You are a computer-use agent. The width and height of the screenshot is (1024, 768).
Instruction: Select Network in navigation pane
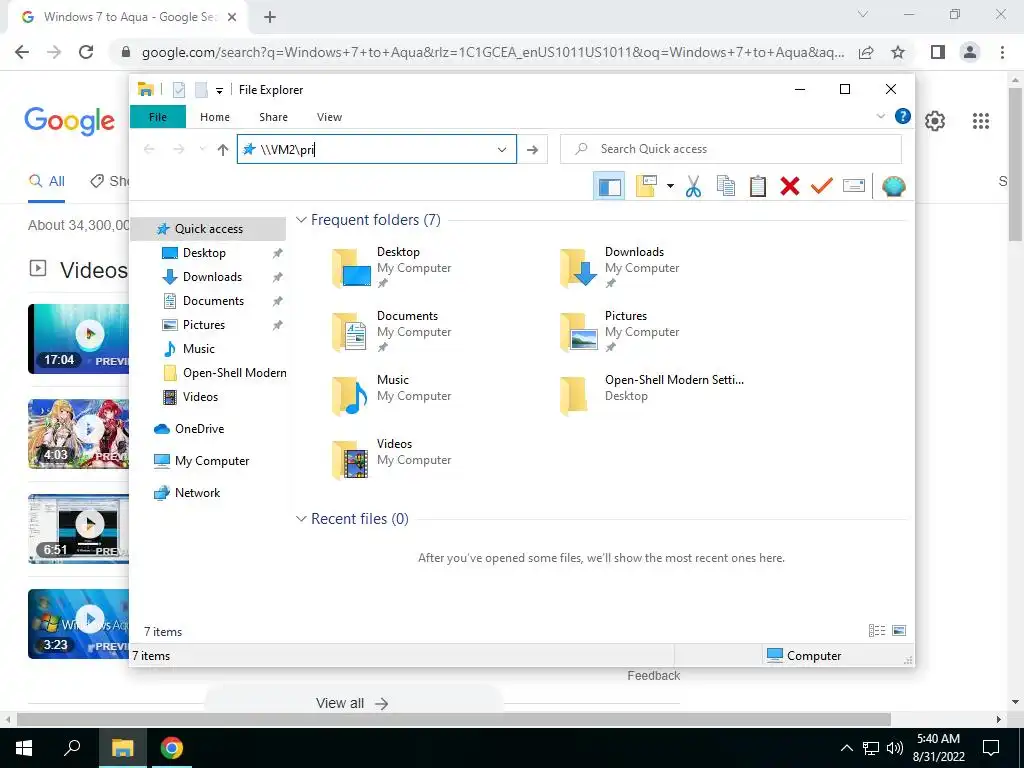tap(197, 493)
